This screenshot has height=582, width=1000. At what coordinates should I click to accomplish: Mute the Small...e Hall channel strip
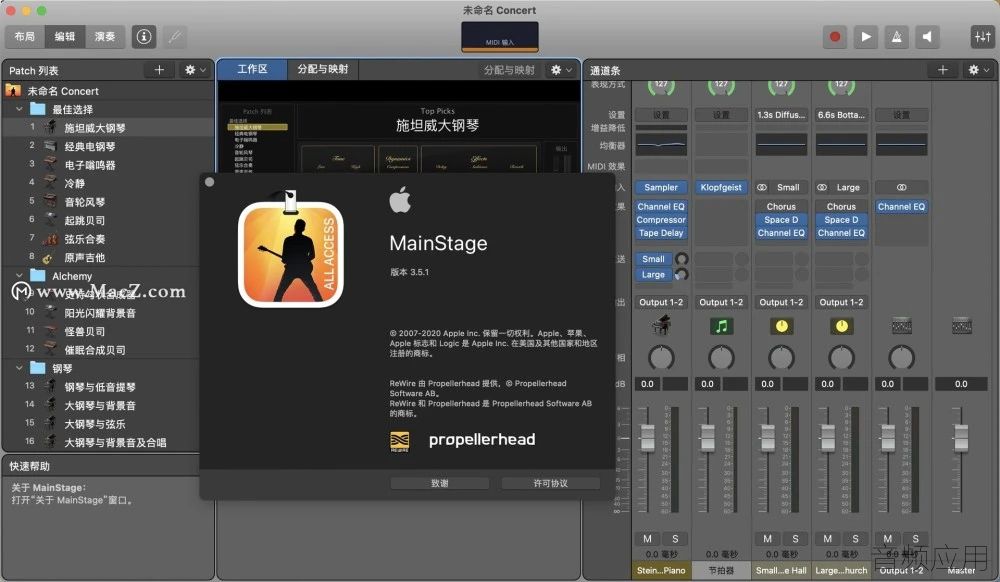click(767, 539)
